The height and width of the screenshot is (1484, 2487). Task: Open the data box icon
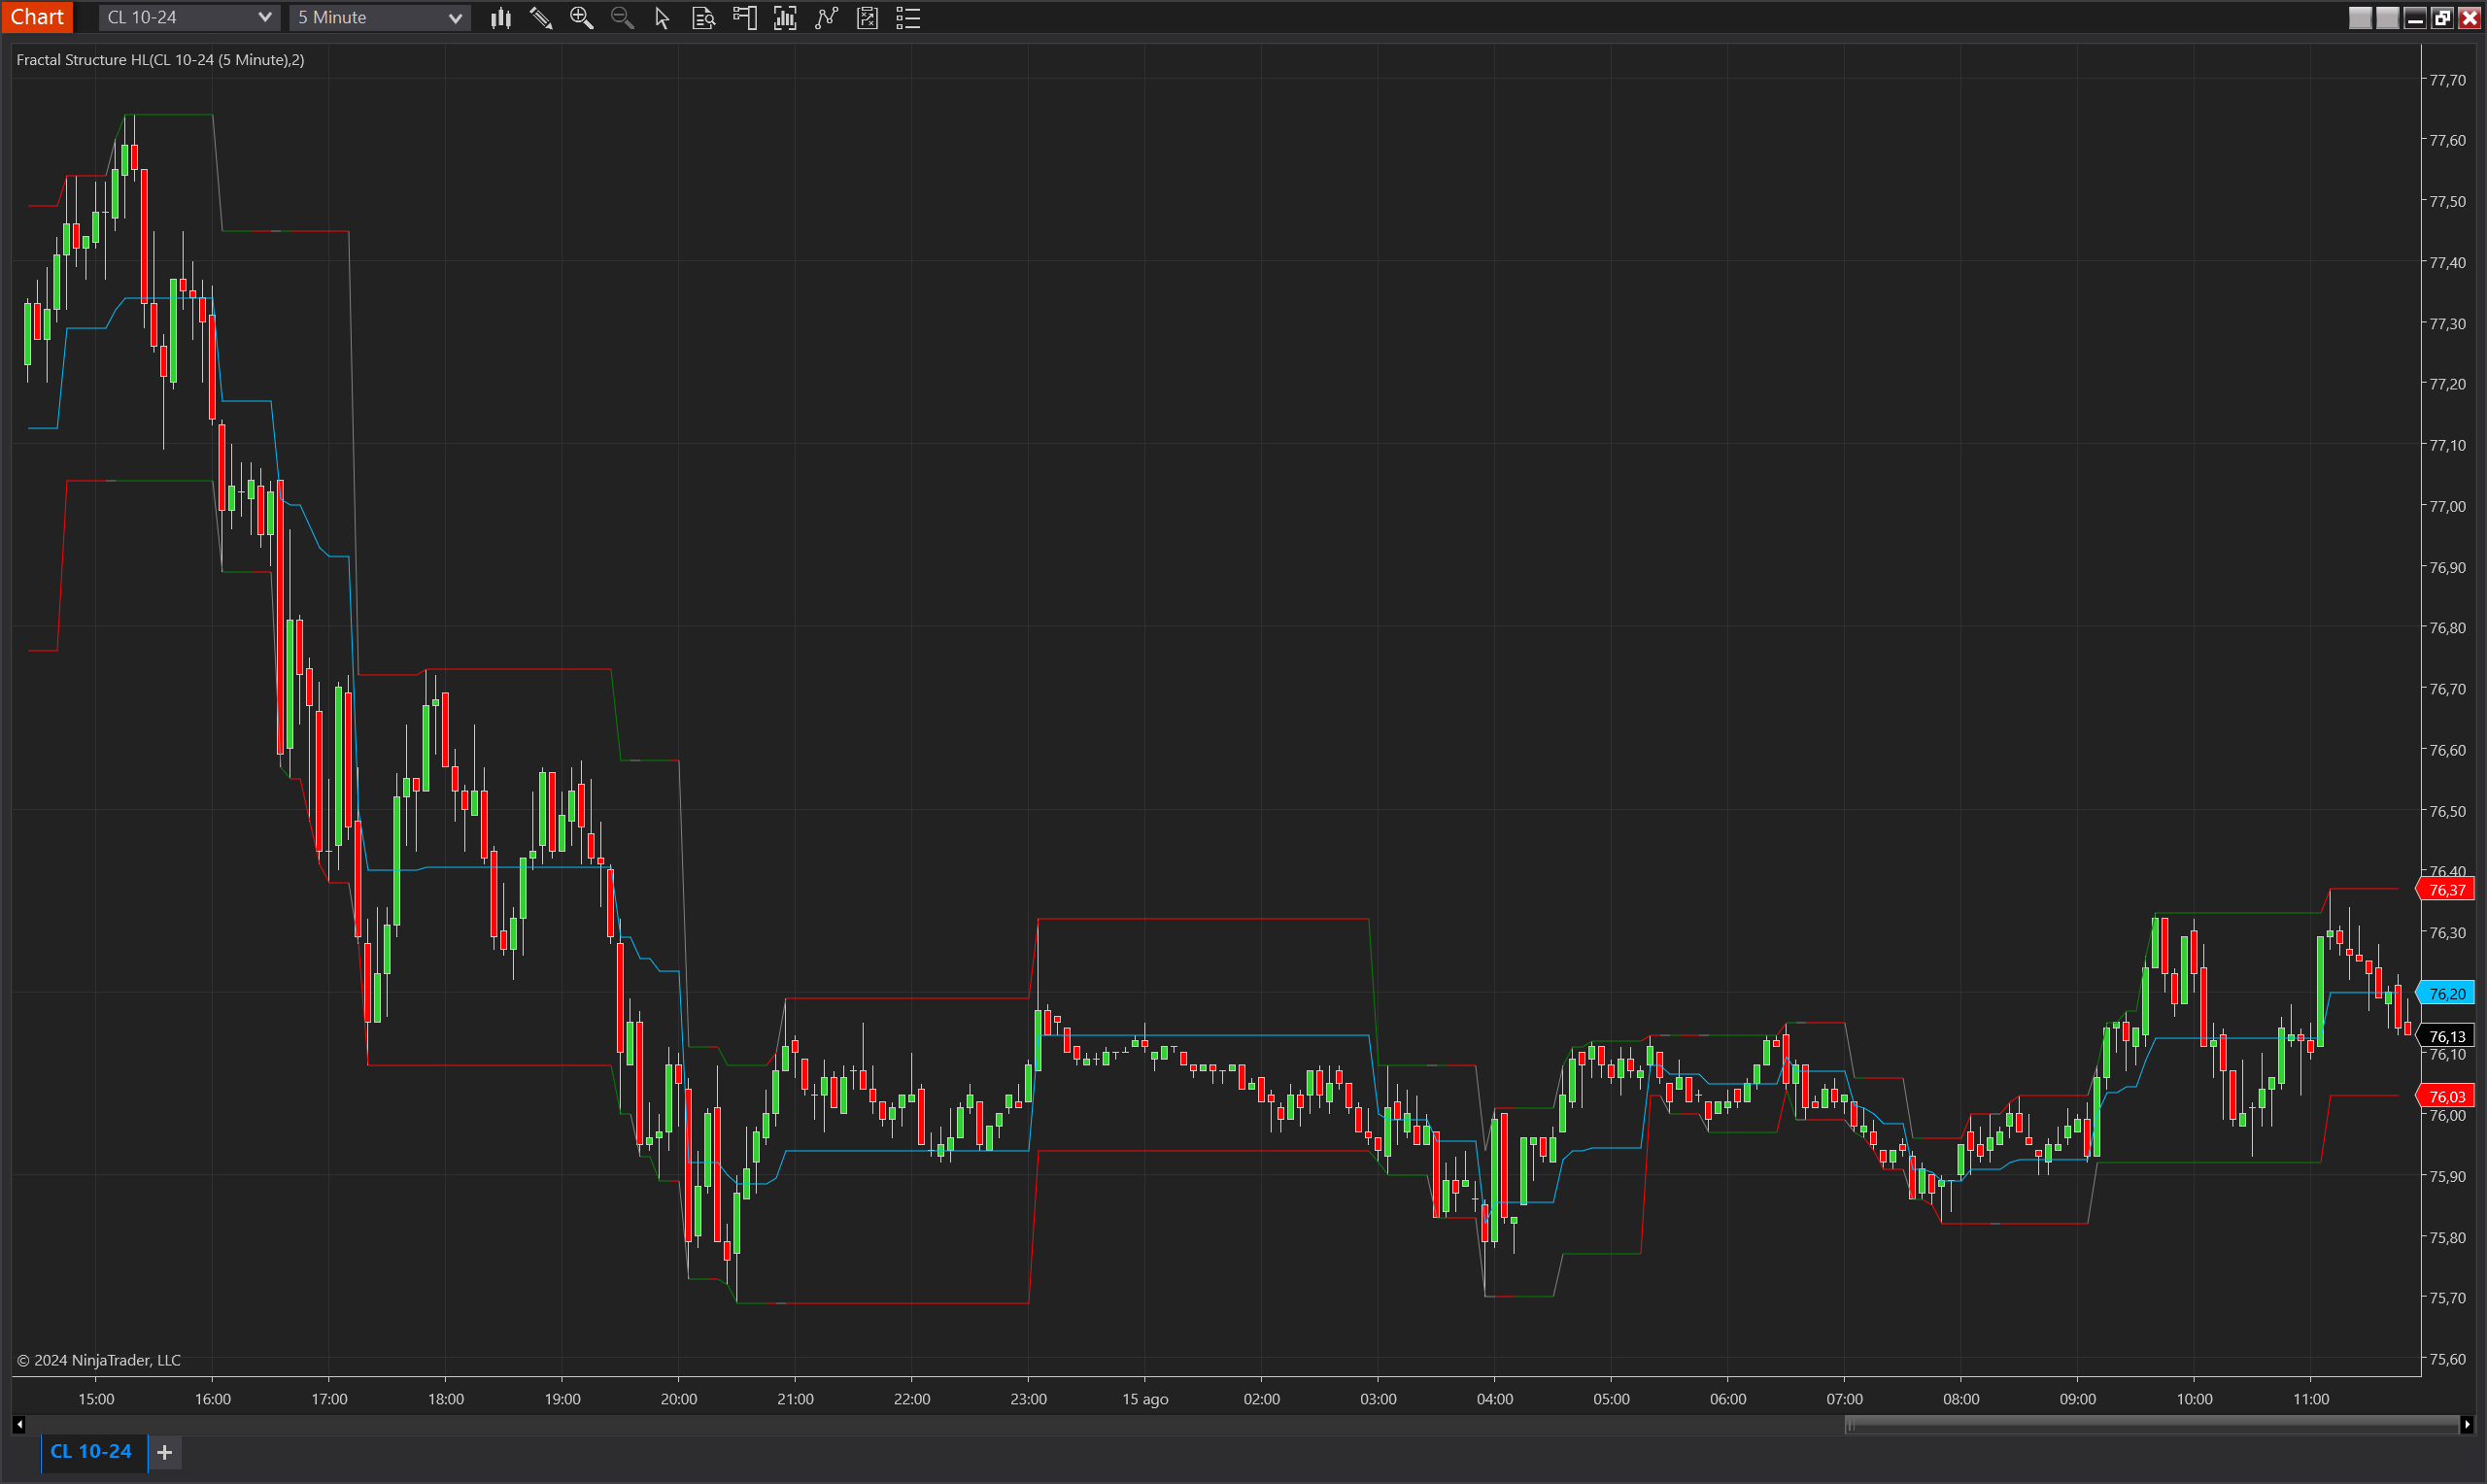click(x=703, y=18)
